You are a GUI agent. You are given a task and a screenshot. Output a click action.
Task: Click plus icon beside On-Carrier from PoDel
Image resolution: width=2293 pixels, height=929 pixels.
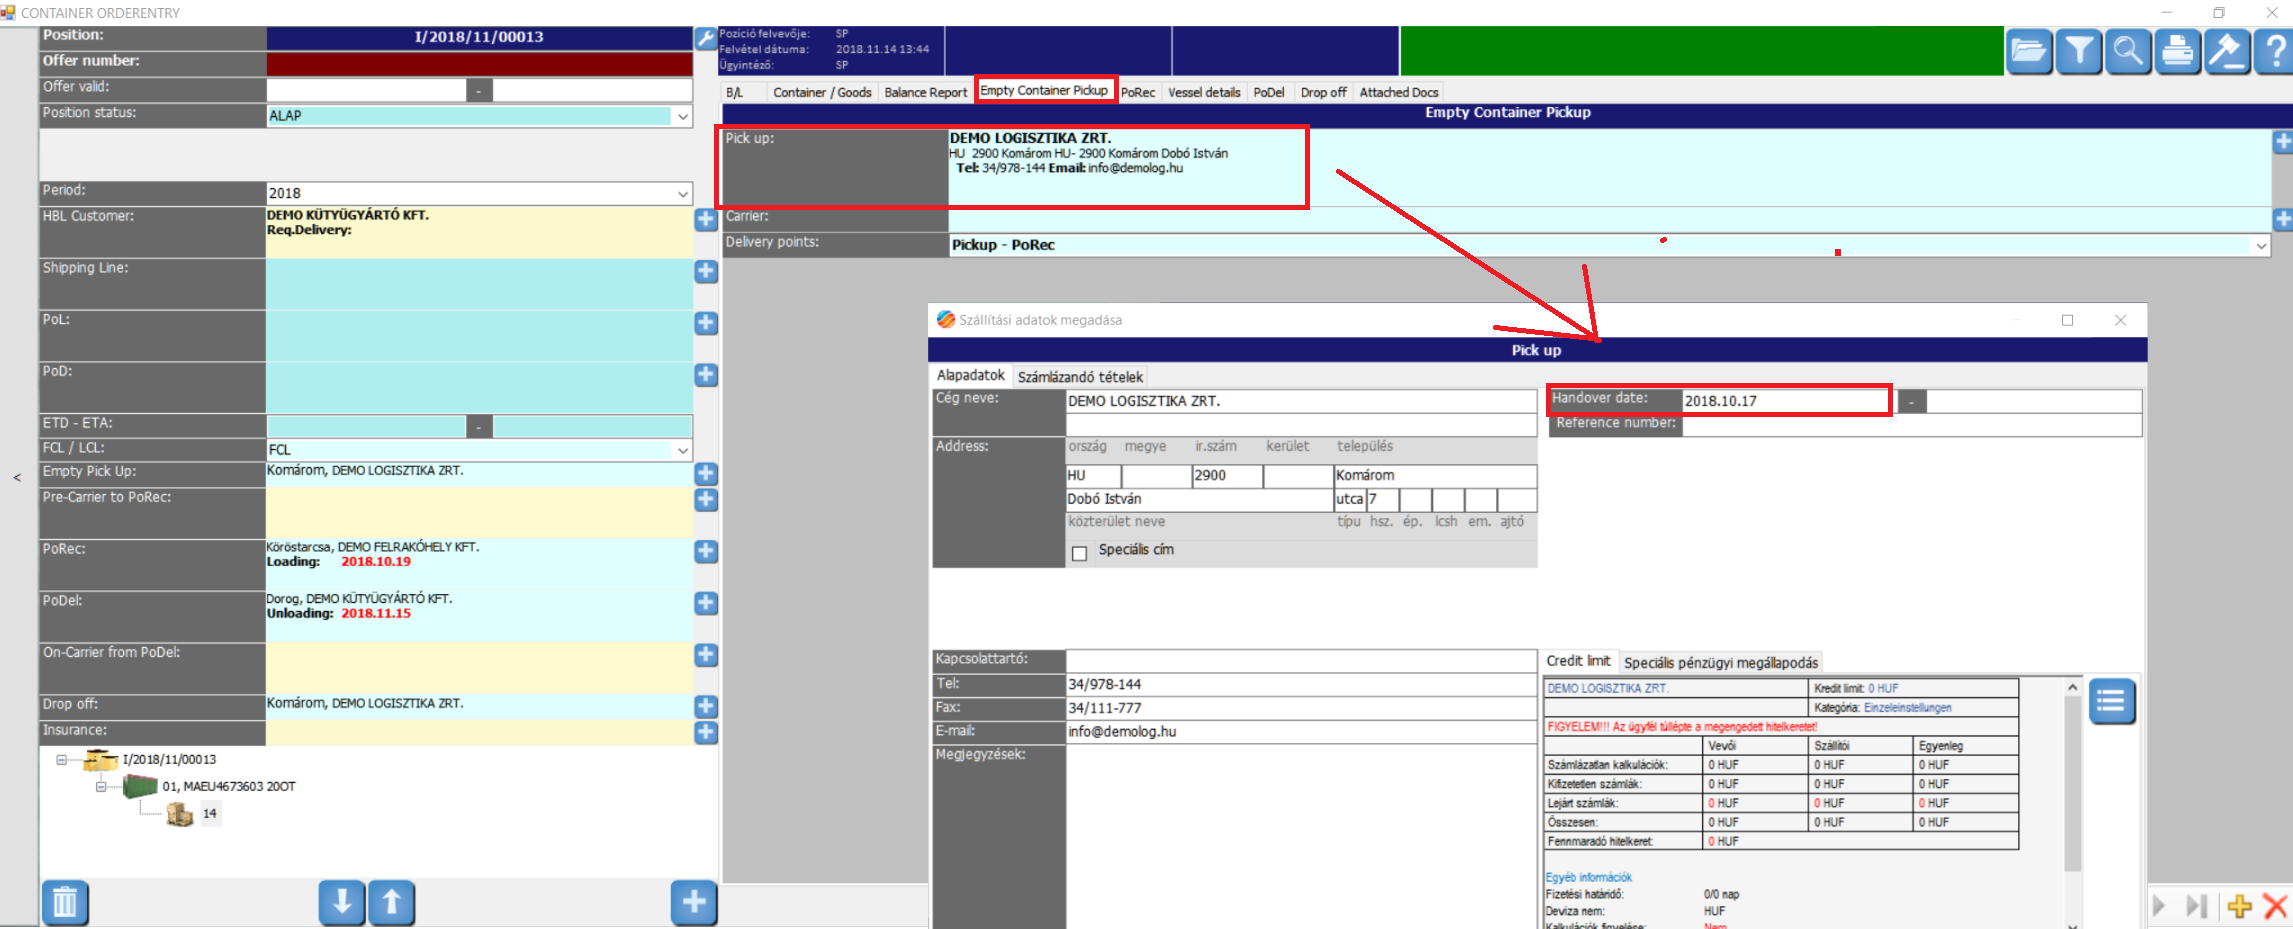(706, 655)
